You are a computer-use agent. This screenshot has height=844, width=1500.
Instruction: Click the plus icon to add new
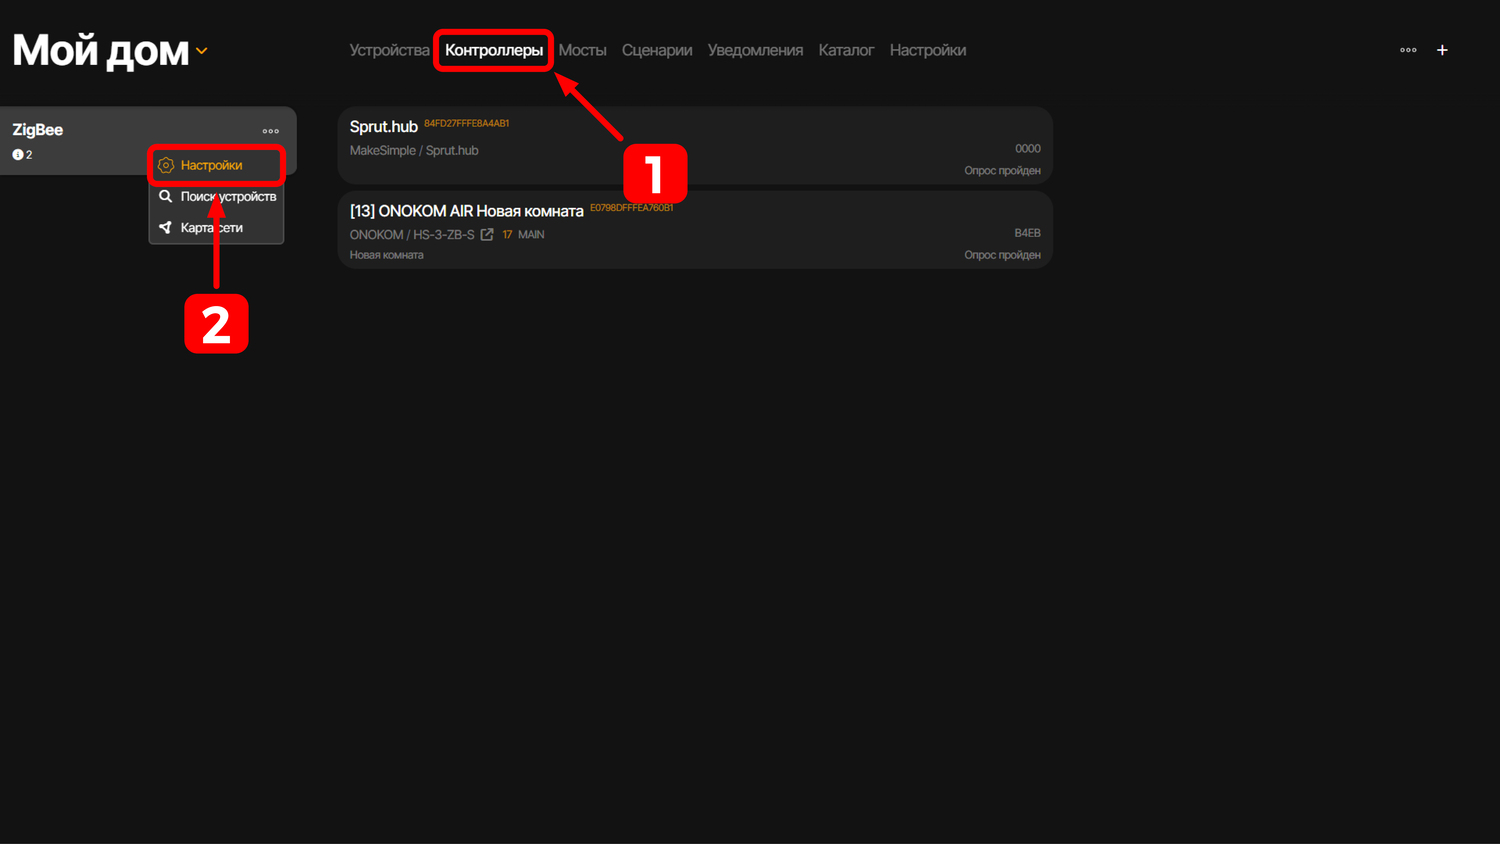1442,50
